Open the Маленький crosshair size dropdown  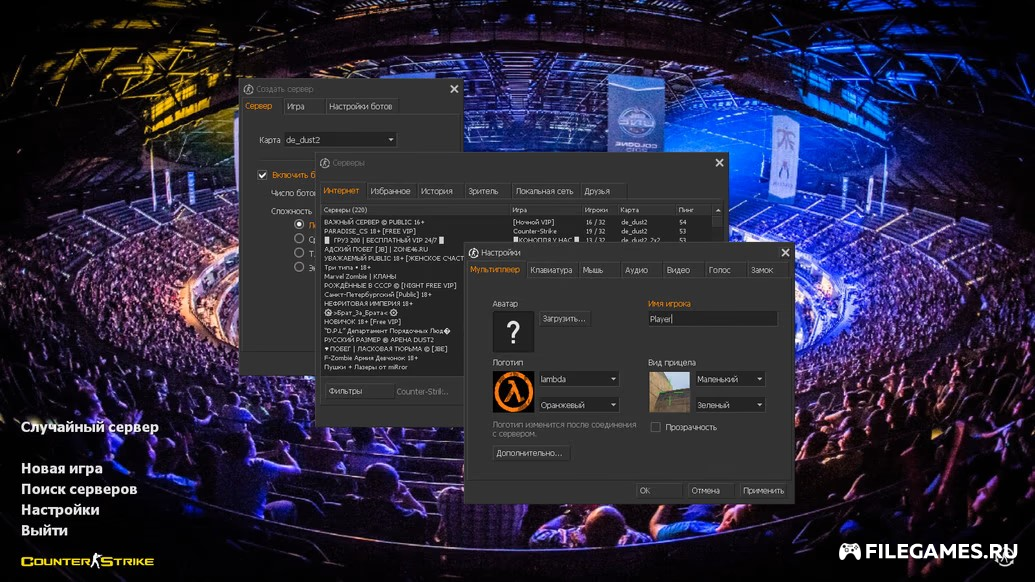tap(729, 379)
